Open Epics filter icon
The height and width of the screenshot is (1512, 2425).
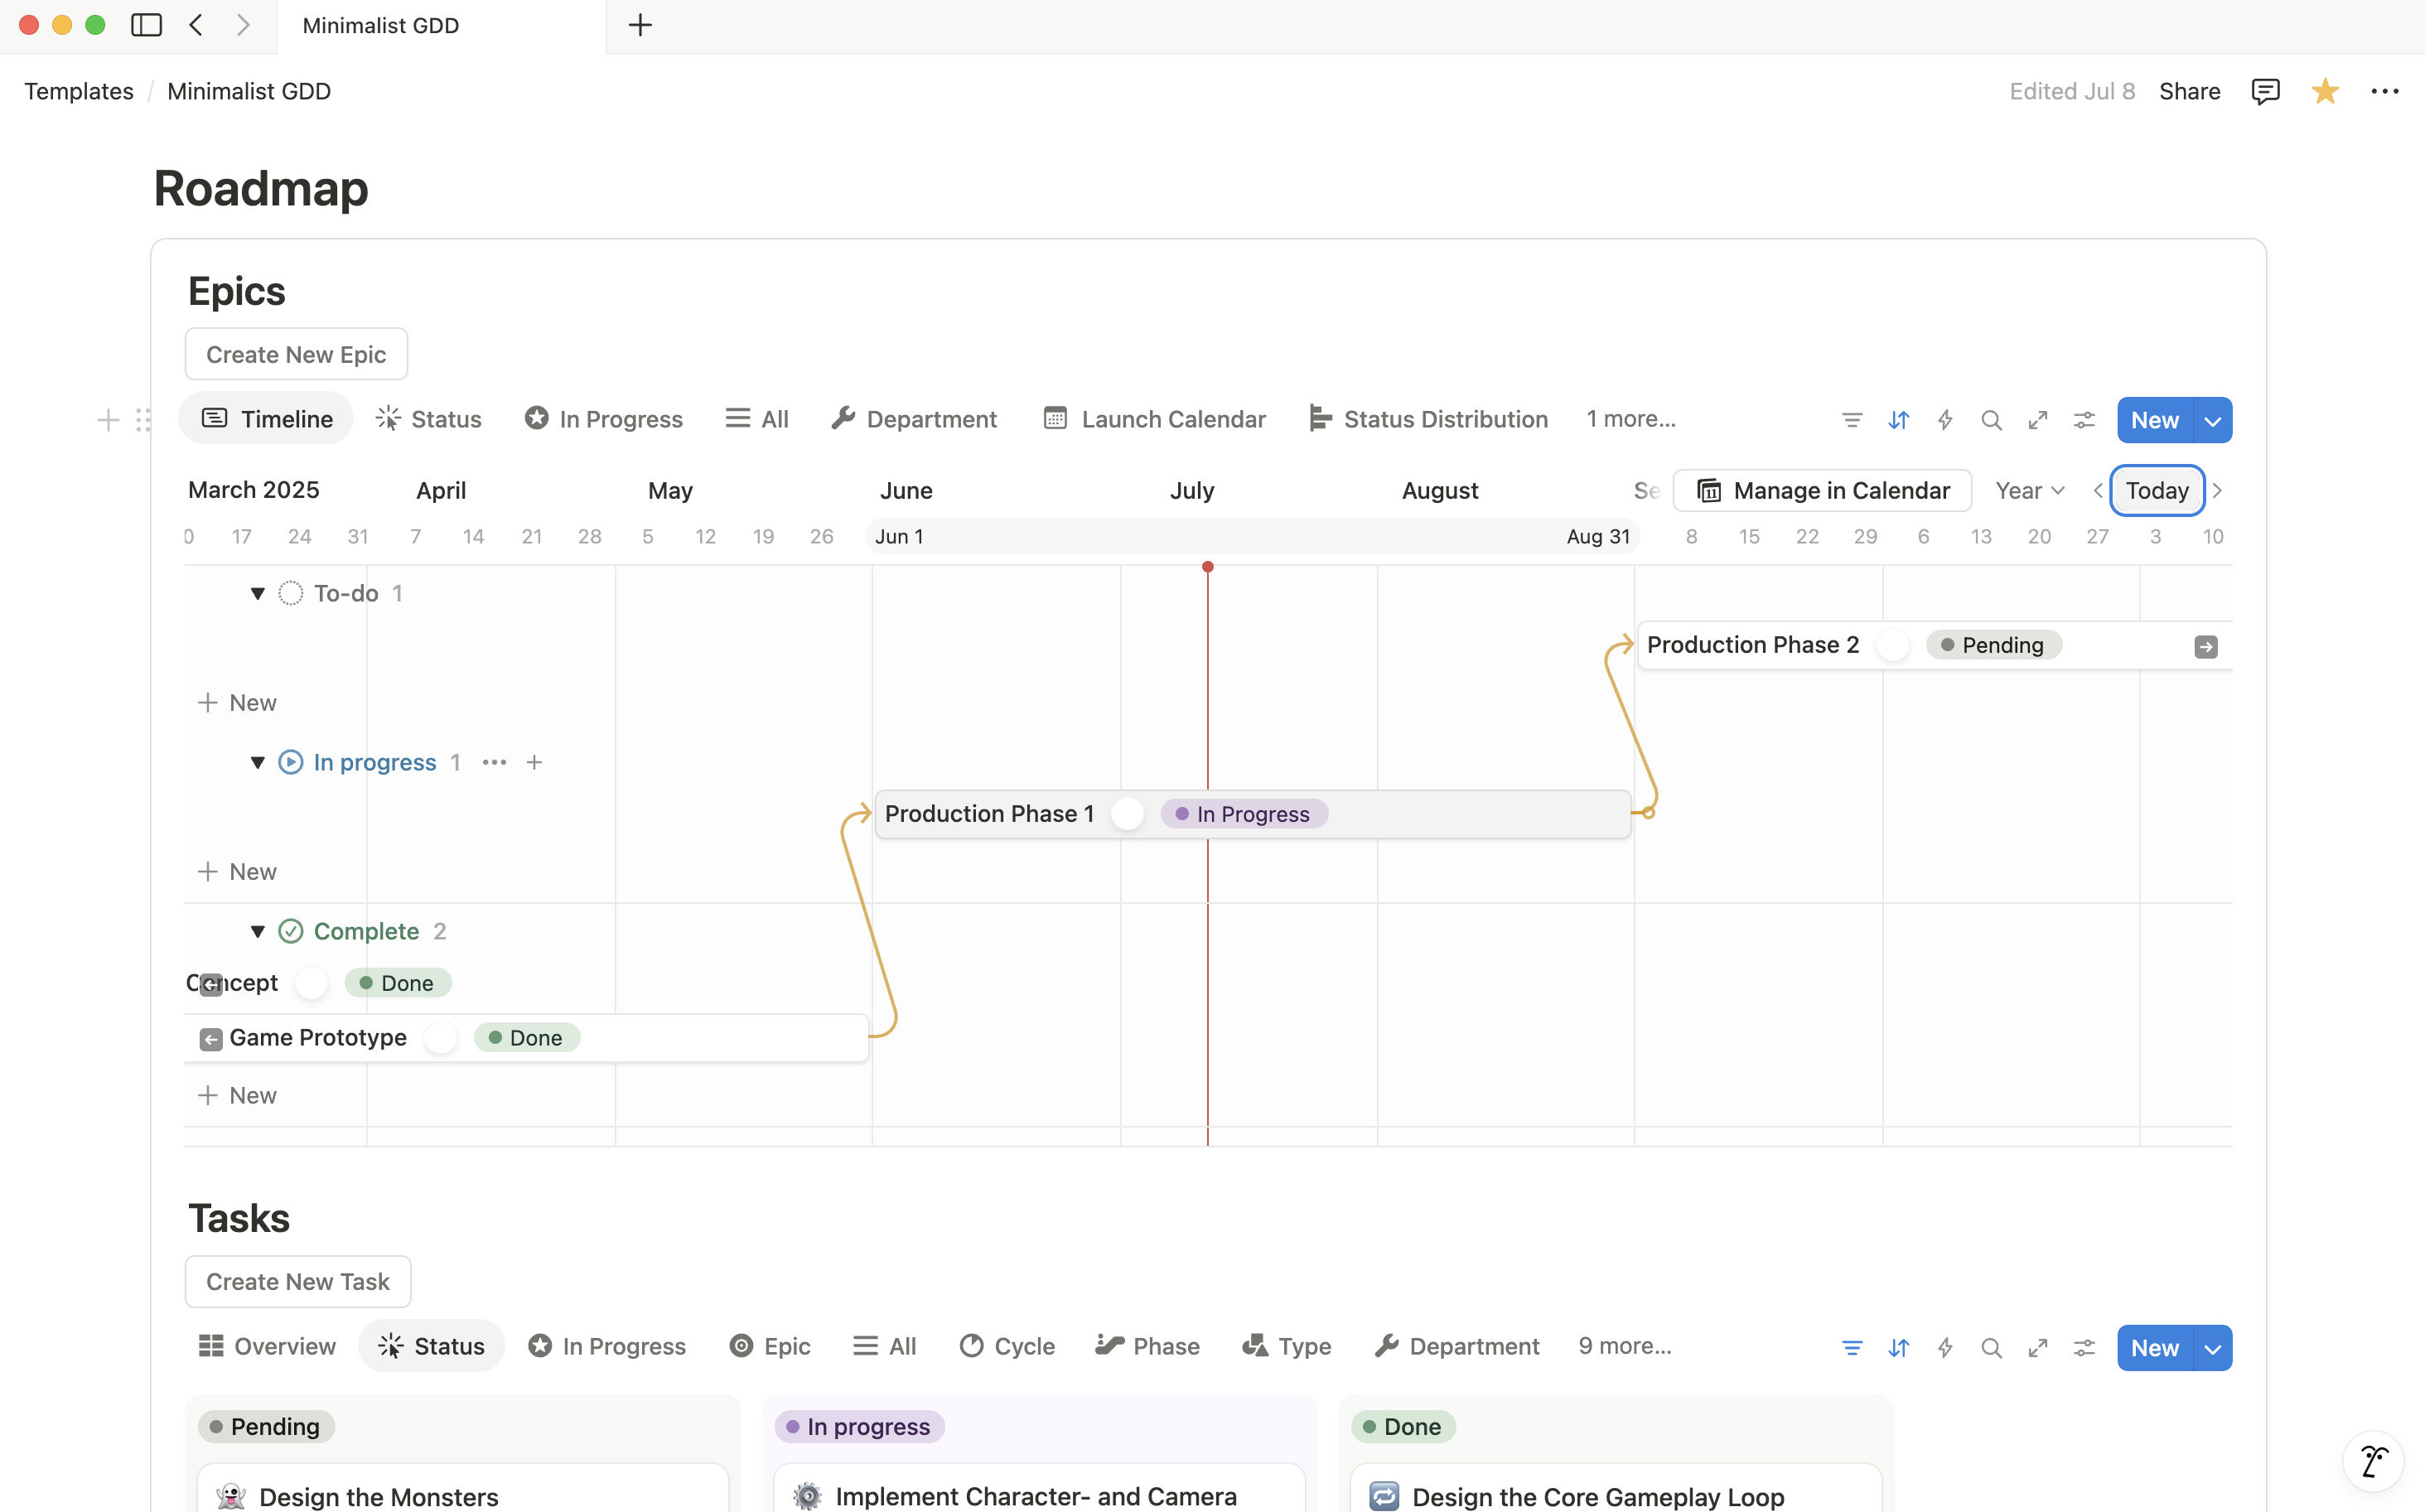(1852, 420)
